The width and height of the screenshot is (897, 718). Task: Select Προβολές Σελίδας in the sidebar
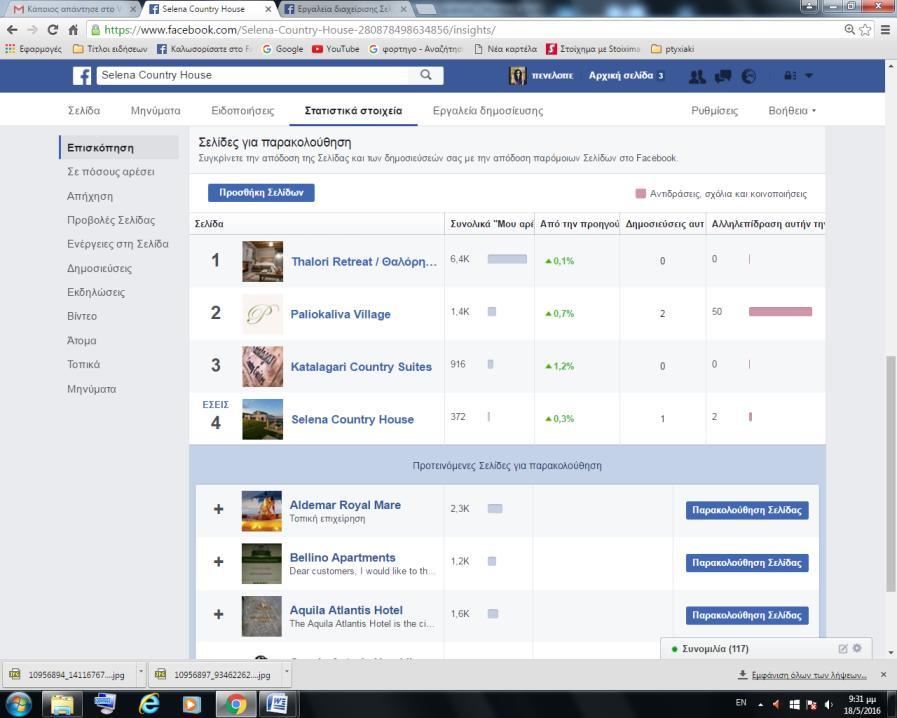[x=111, y=220]
